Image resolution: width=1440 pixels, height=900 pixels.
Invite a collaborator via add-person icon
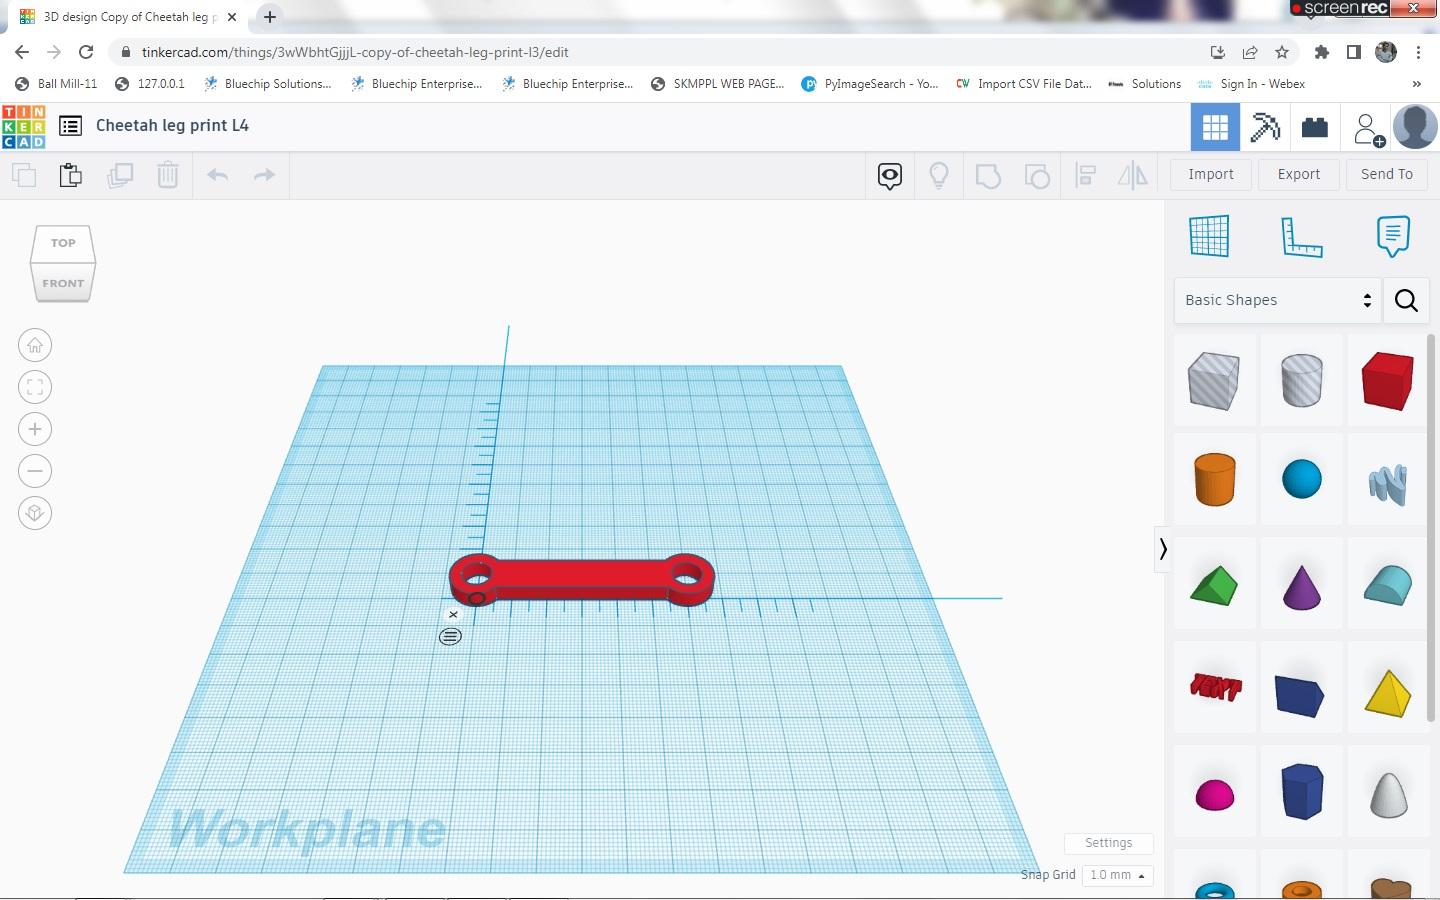(x=1367, y=129)
